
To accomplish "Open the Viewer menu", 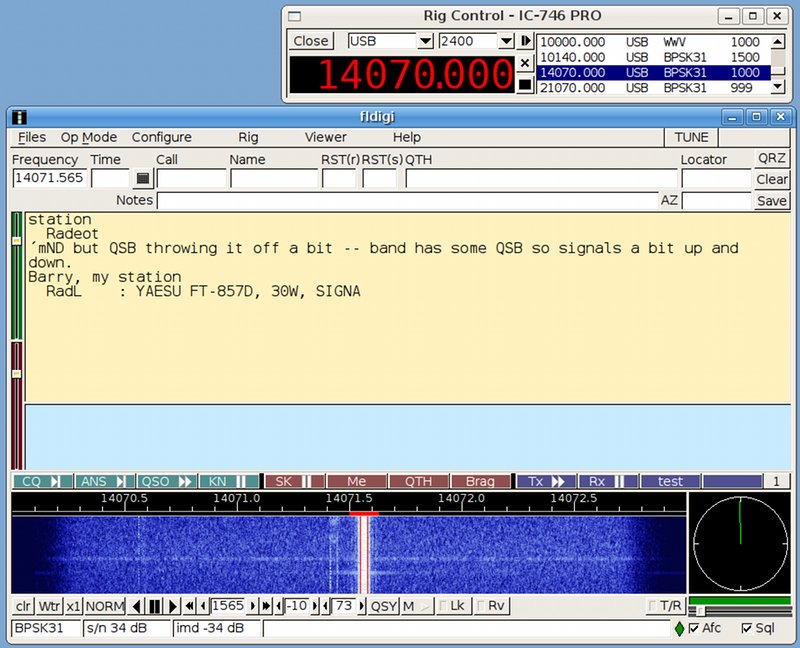I will pos(326,137).
